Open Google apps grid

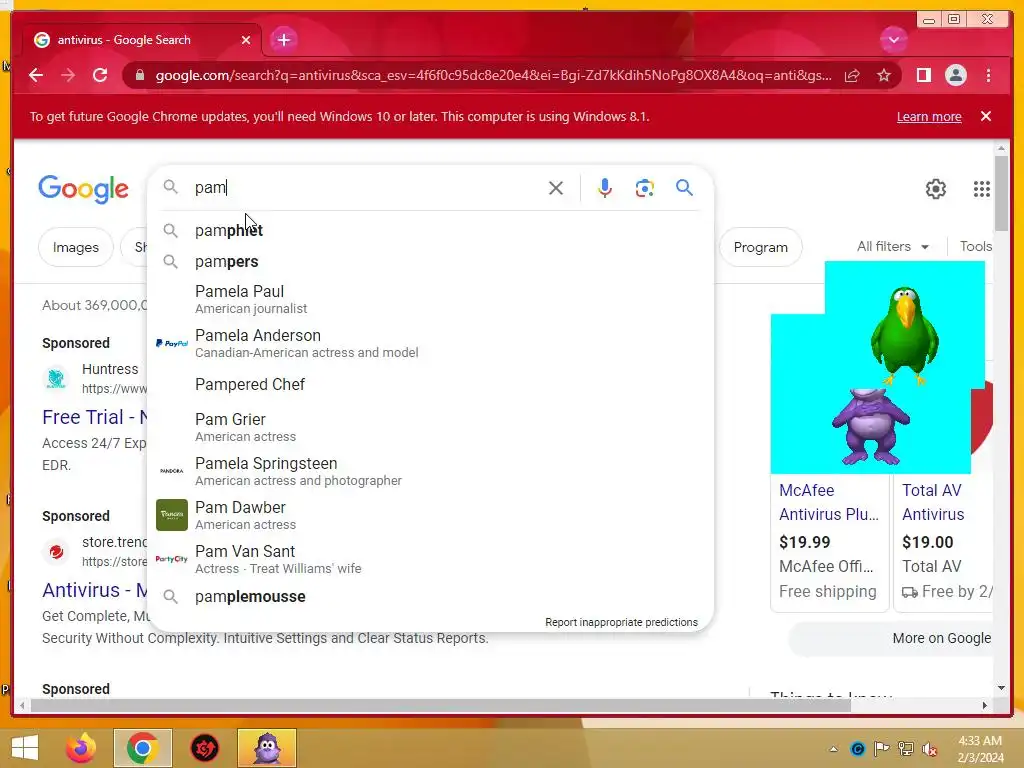982,189
